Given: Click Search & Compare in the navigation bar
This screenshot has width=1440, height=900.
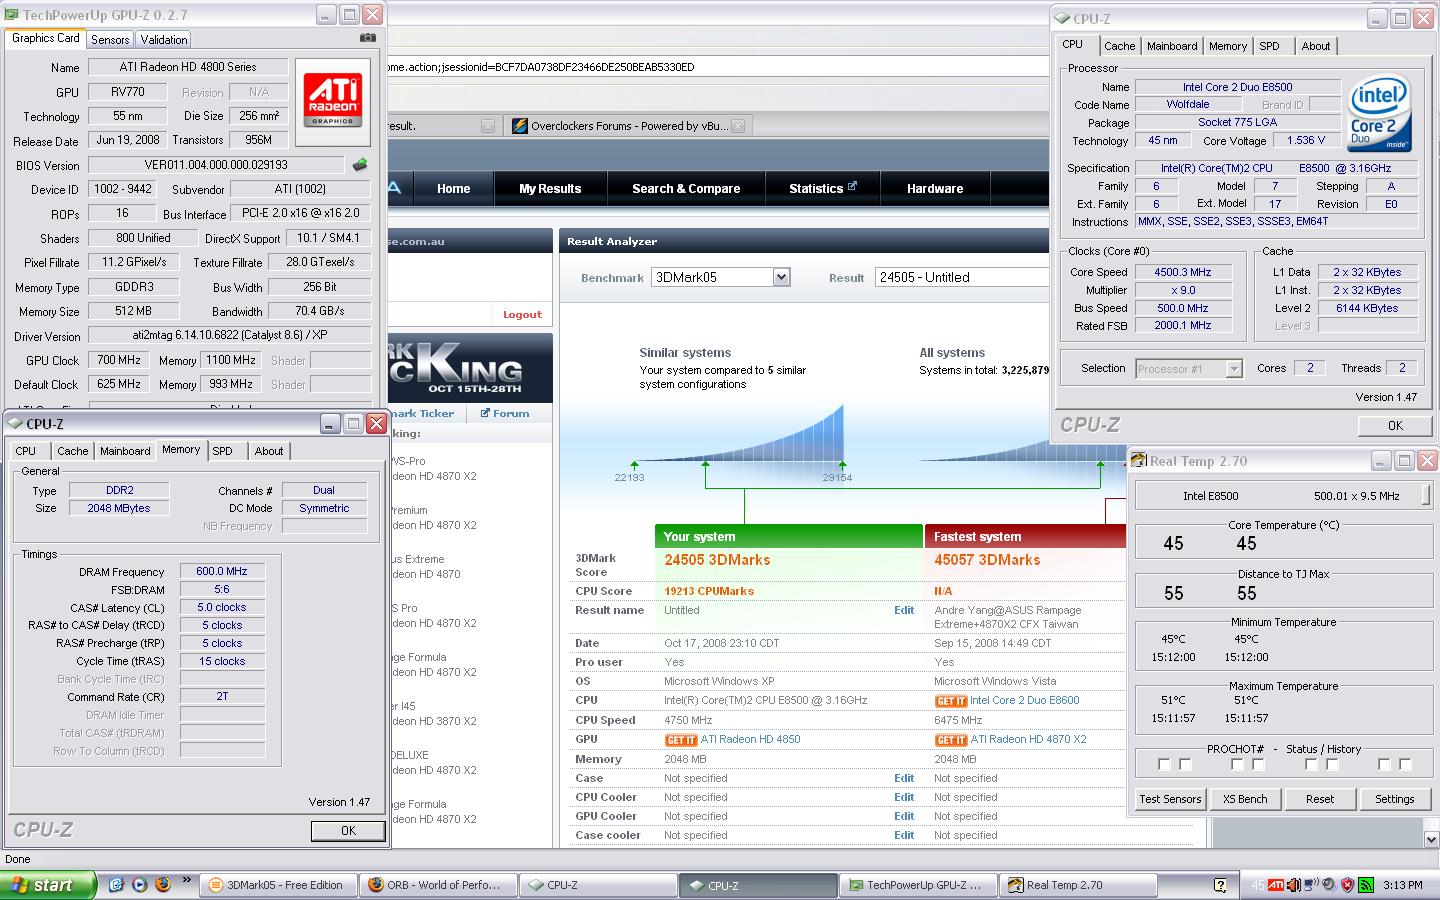Looking at the screenshot, I should (x=686, y=188).
